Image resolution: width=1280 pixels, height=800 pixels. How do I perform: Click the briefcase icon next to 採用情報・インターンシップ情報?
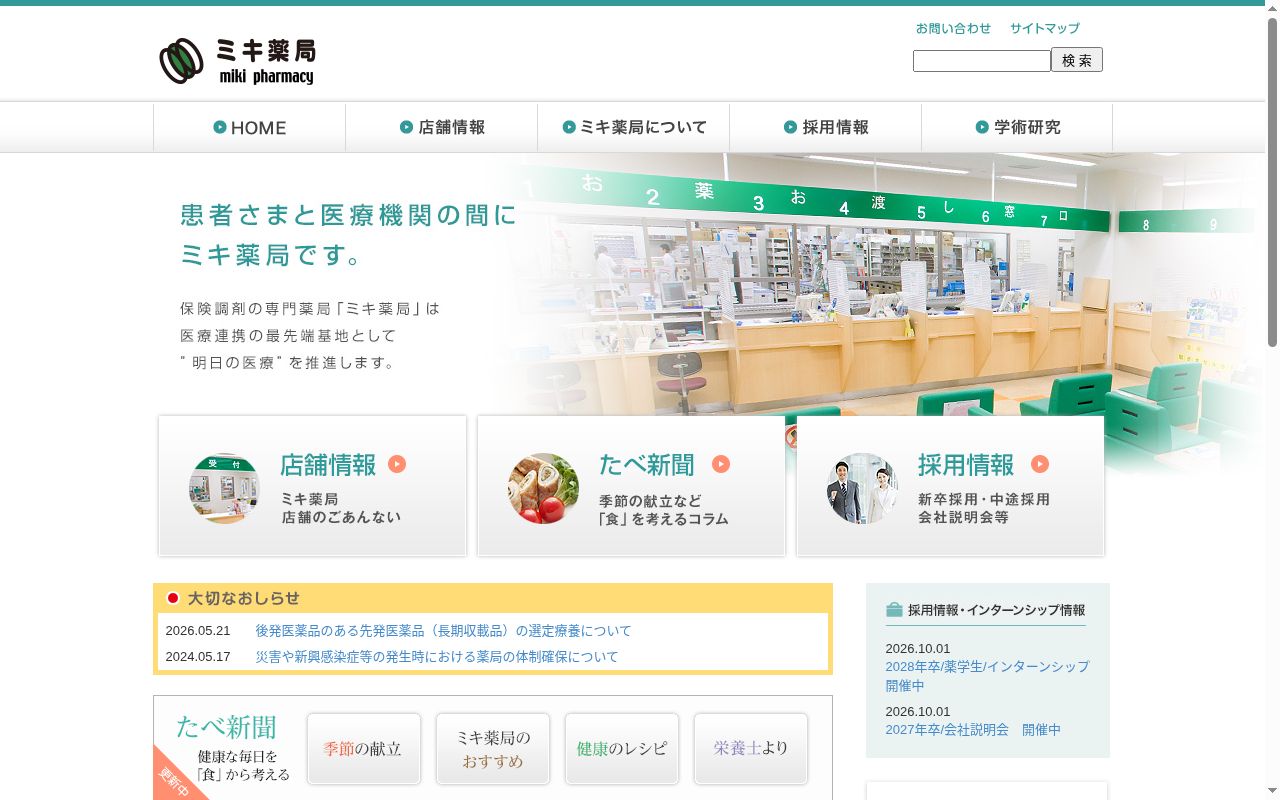point(894,609)
